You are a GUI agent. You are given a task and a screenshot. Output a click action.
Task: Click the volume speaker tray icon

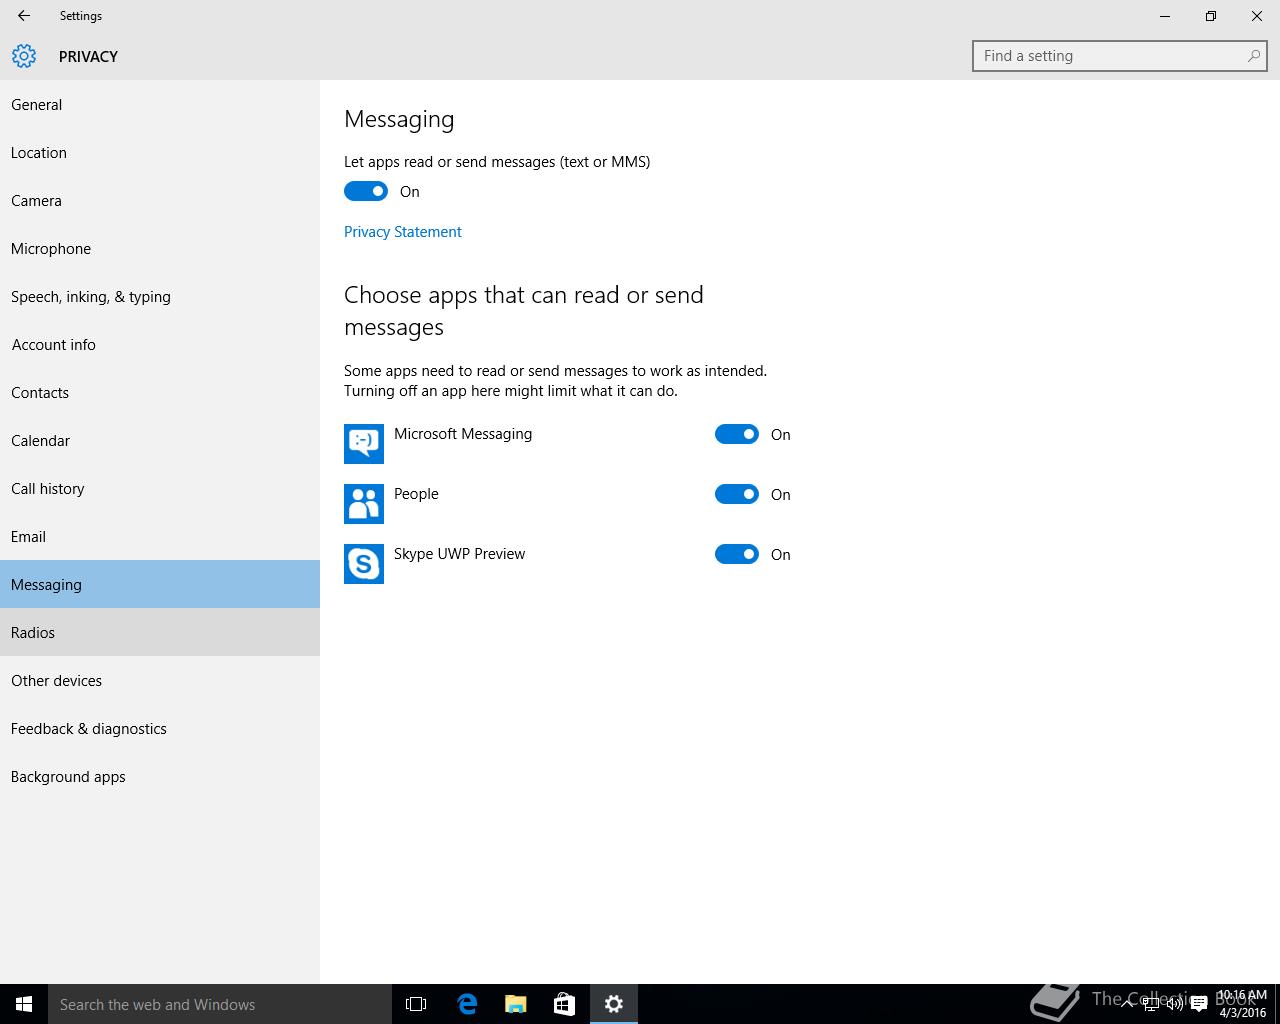(1174, 1004)
